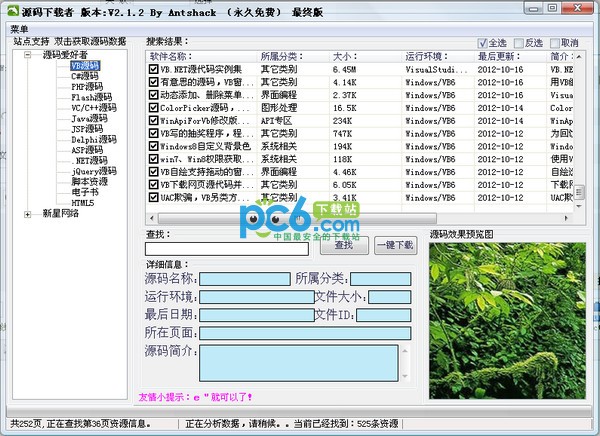
Task: Uncheck UAC欺骗 row checkbox
Action: point(153,198)
